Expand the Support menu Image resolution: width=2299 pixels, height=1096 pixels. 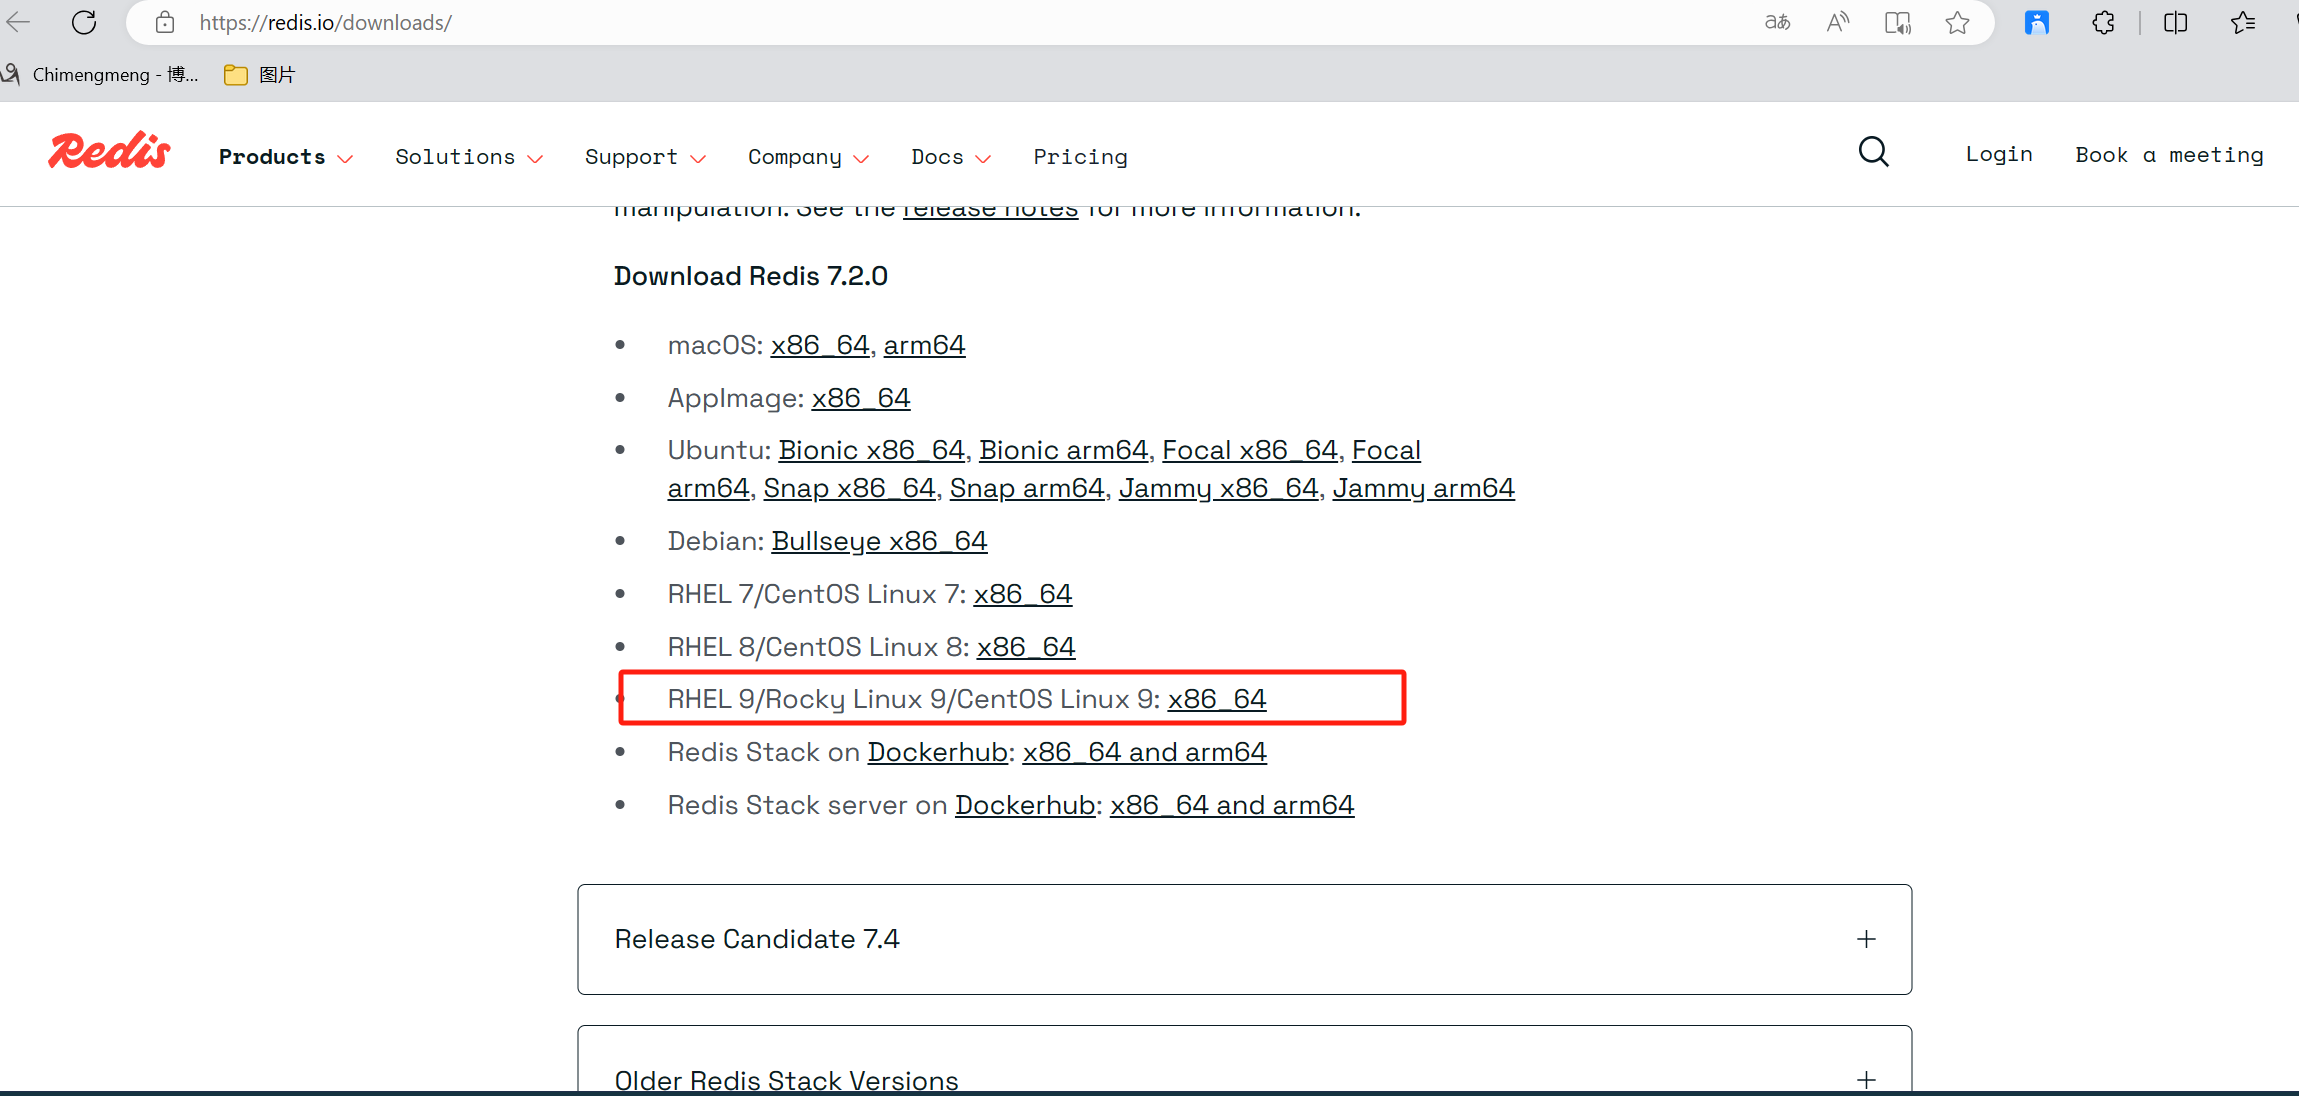(645, 157)
